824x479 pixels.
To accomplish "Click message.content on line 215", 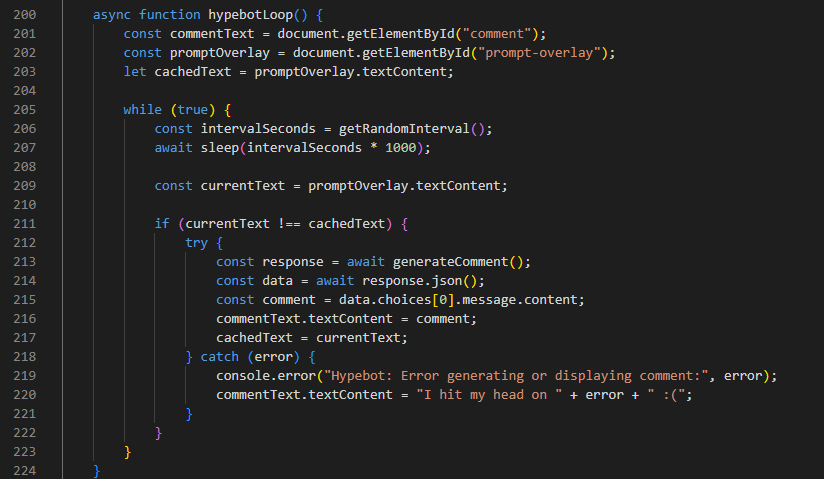I will click(x=520, y=300).
